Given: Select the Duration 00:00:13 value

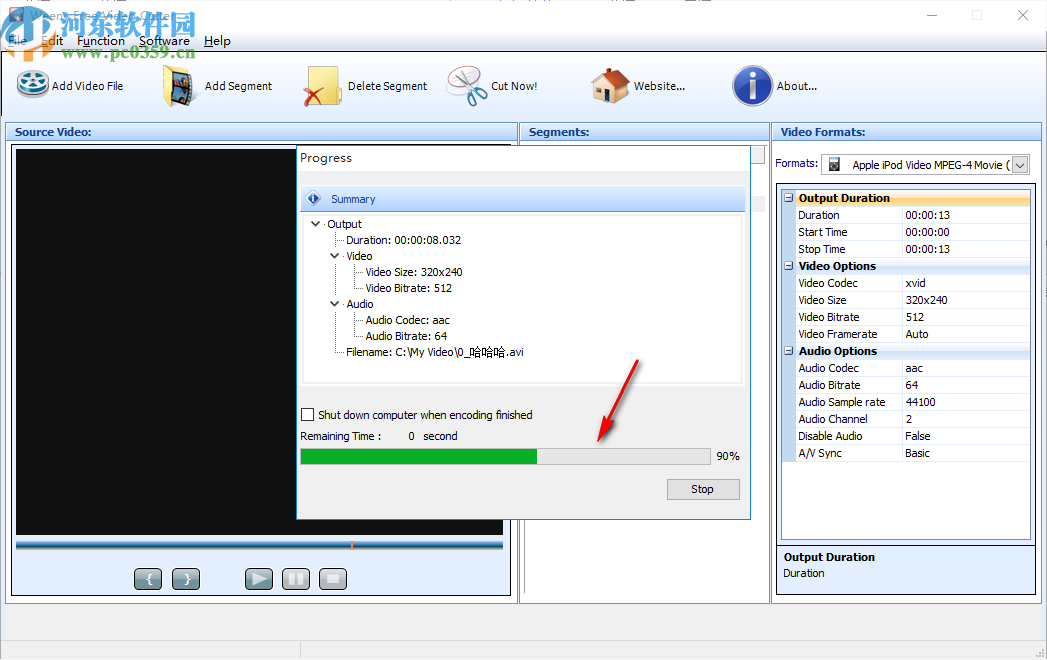Looking at the screenshot, I should [x=966, y=215].
